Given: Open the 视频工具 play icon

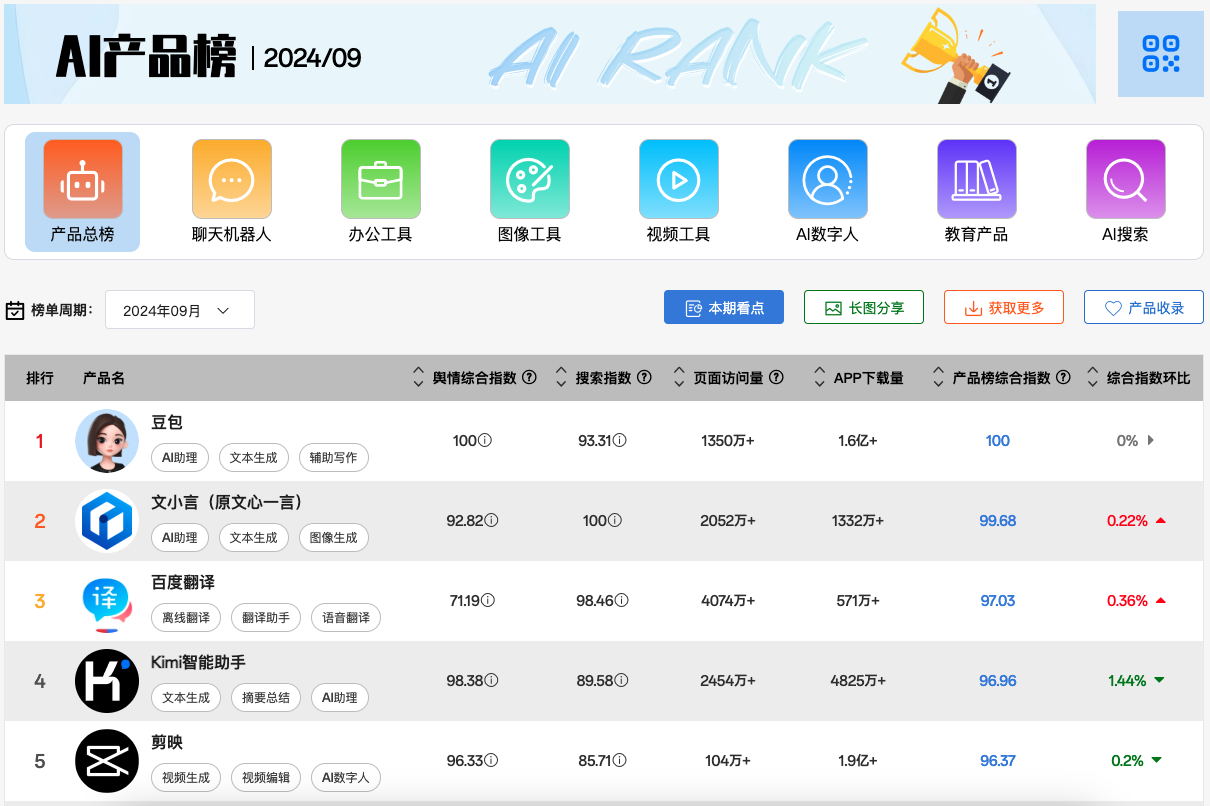Looking at the screenshot, I should pos(678,179).
